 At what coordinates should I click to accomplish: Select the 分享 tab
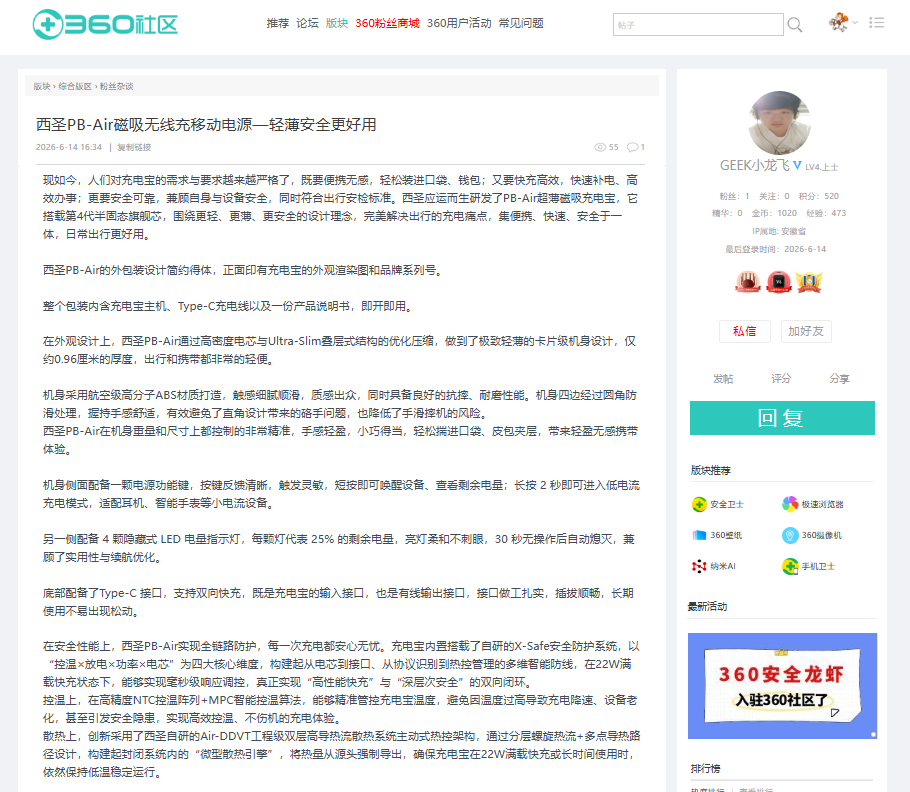click(839, 379)
